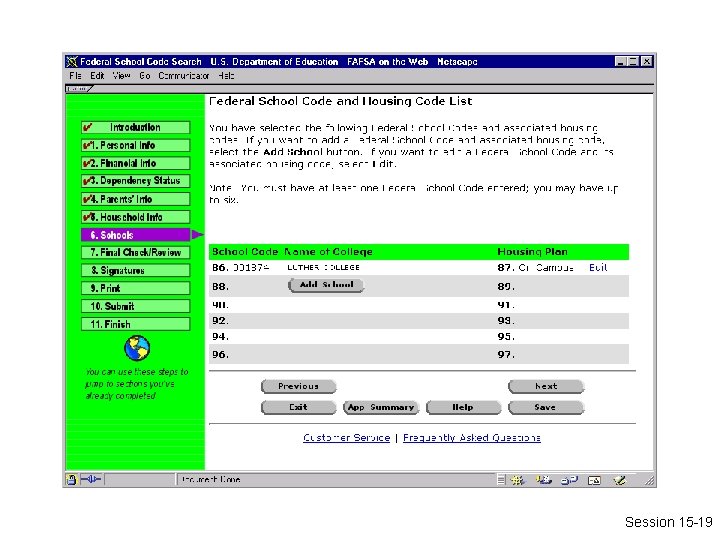Viewport: 720px width, 540px height.
Task: Click the Exit button
Action: (298, 407)
